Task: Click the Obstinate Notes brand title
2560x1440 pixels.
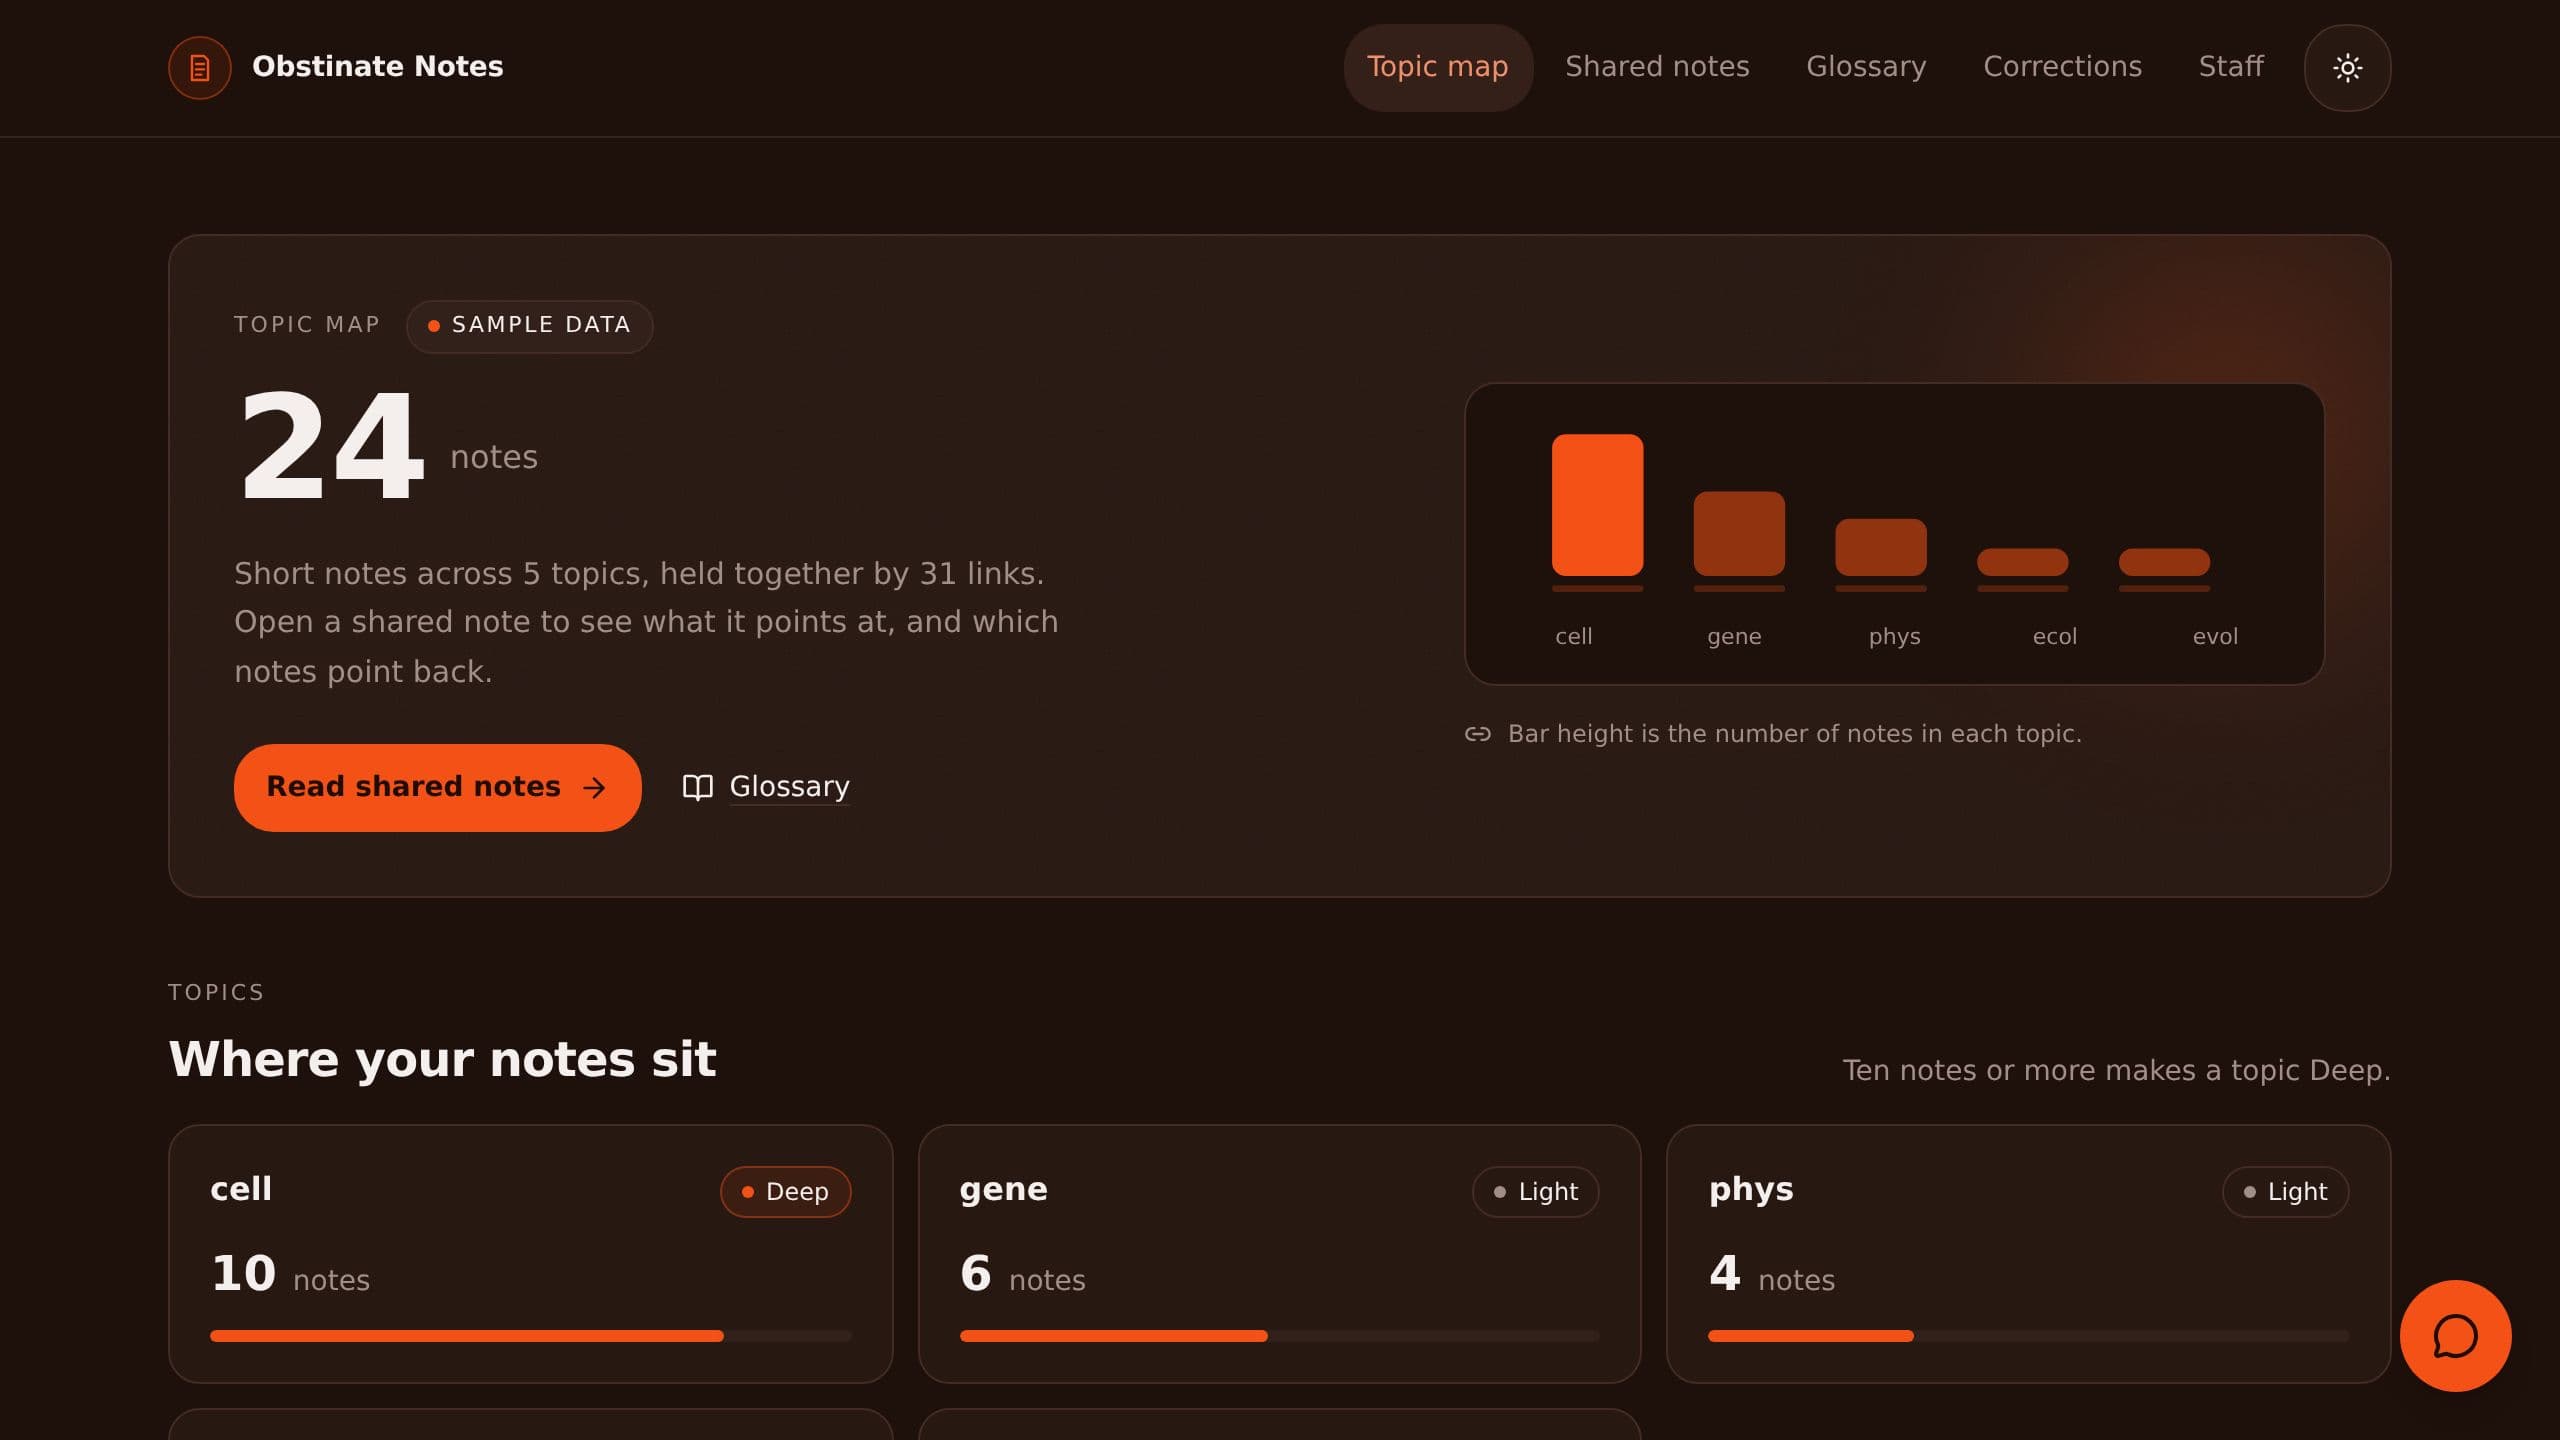Action: pyautogui.click(x=378, y=67)
